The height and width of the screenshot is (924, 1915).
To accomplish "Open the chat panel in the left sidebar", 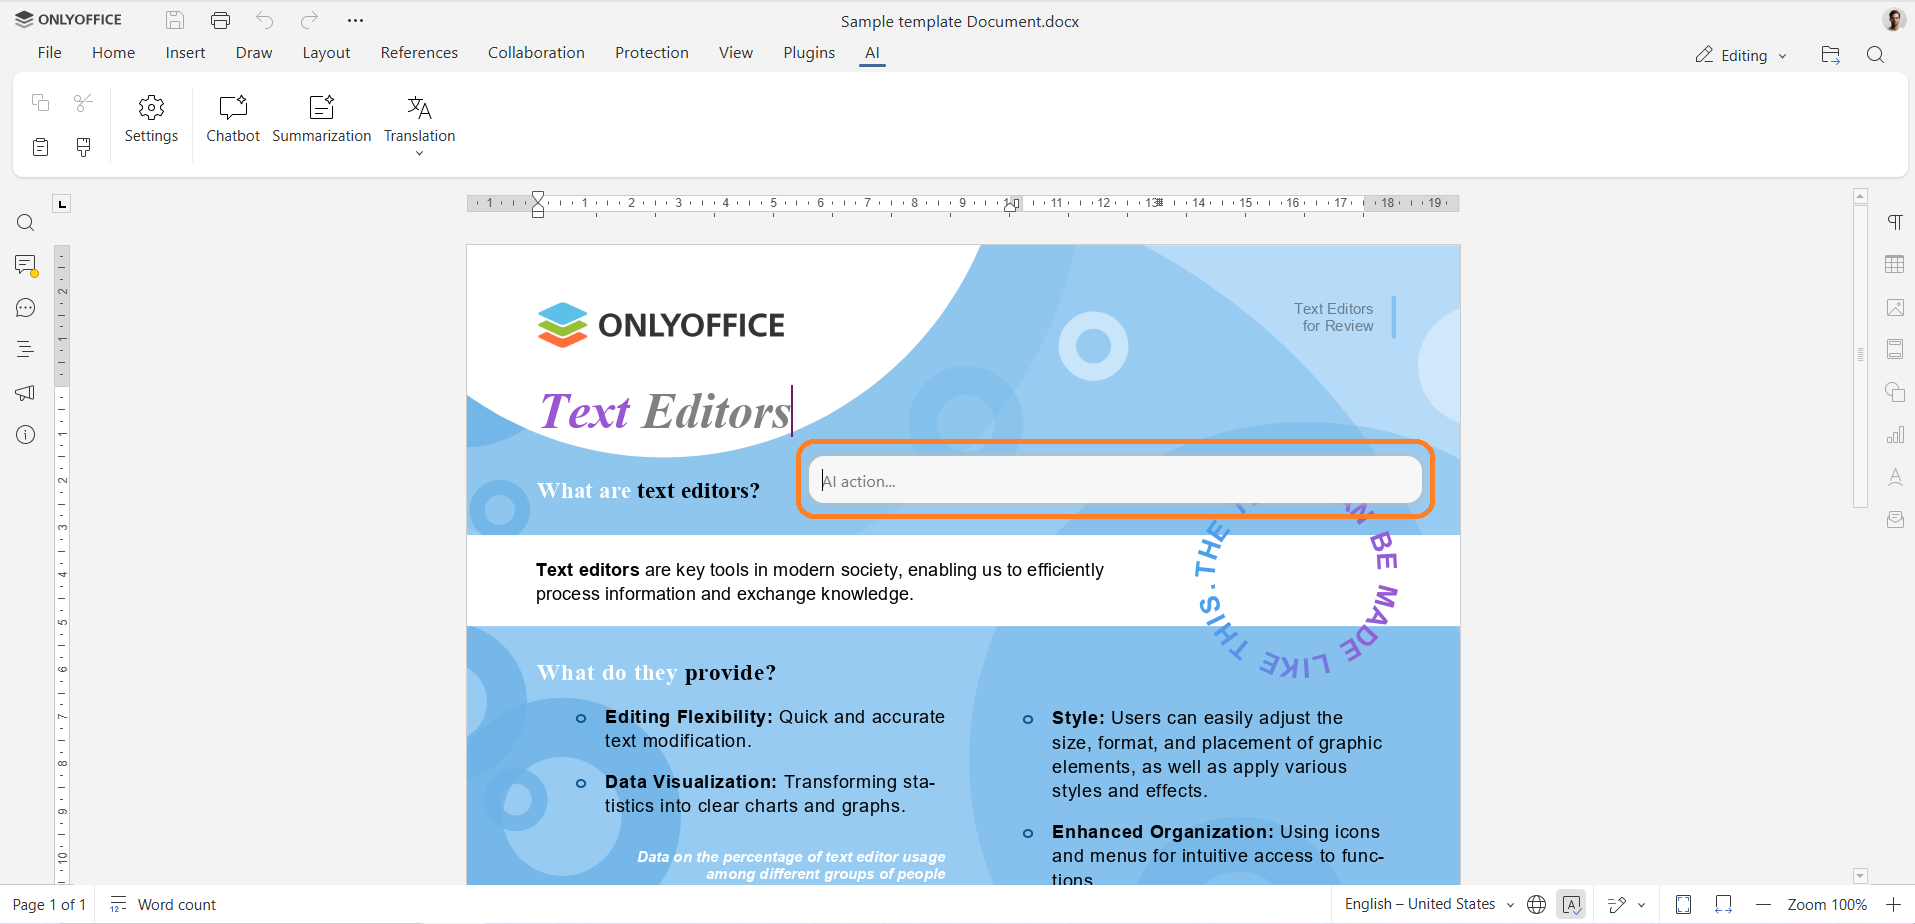I will point(24,307).
